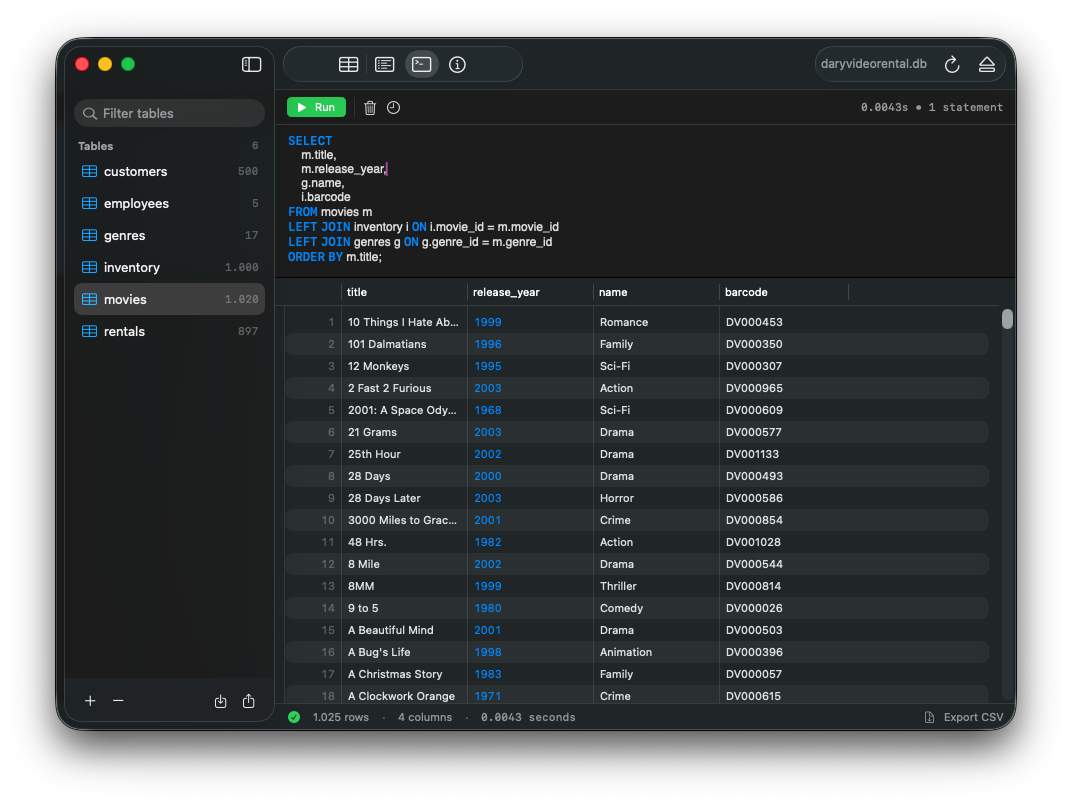Reload the database with refresh icon
The image size is (1072, 804).
tap(952, 64)
